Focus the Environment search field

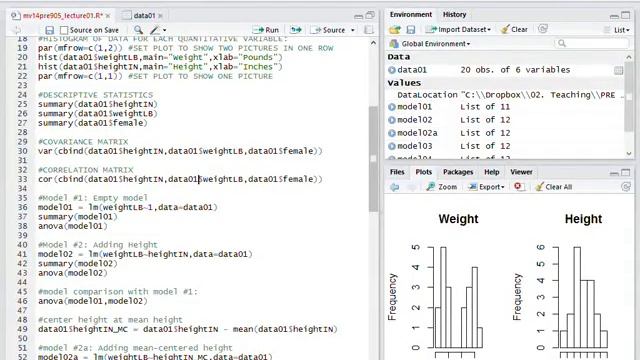tap(592, 43)
